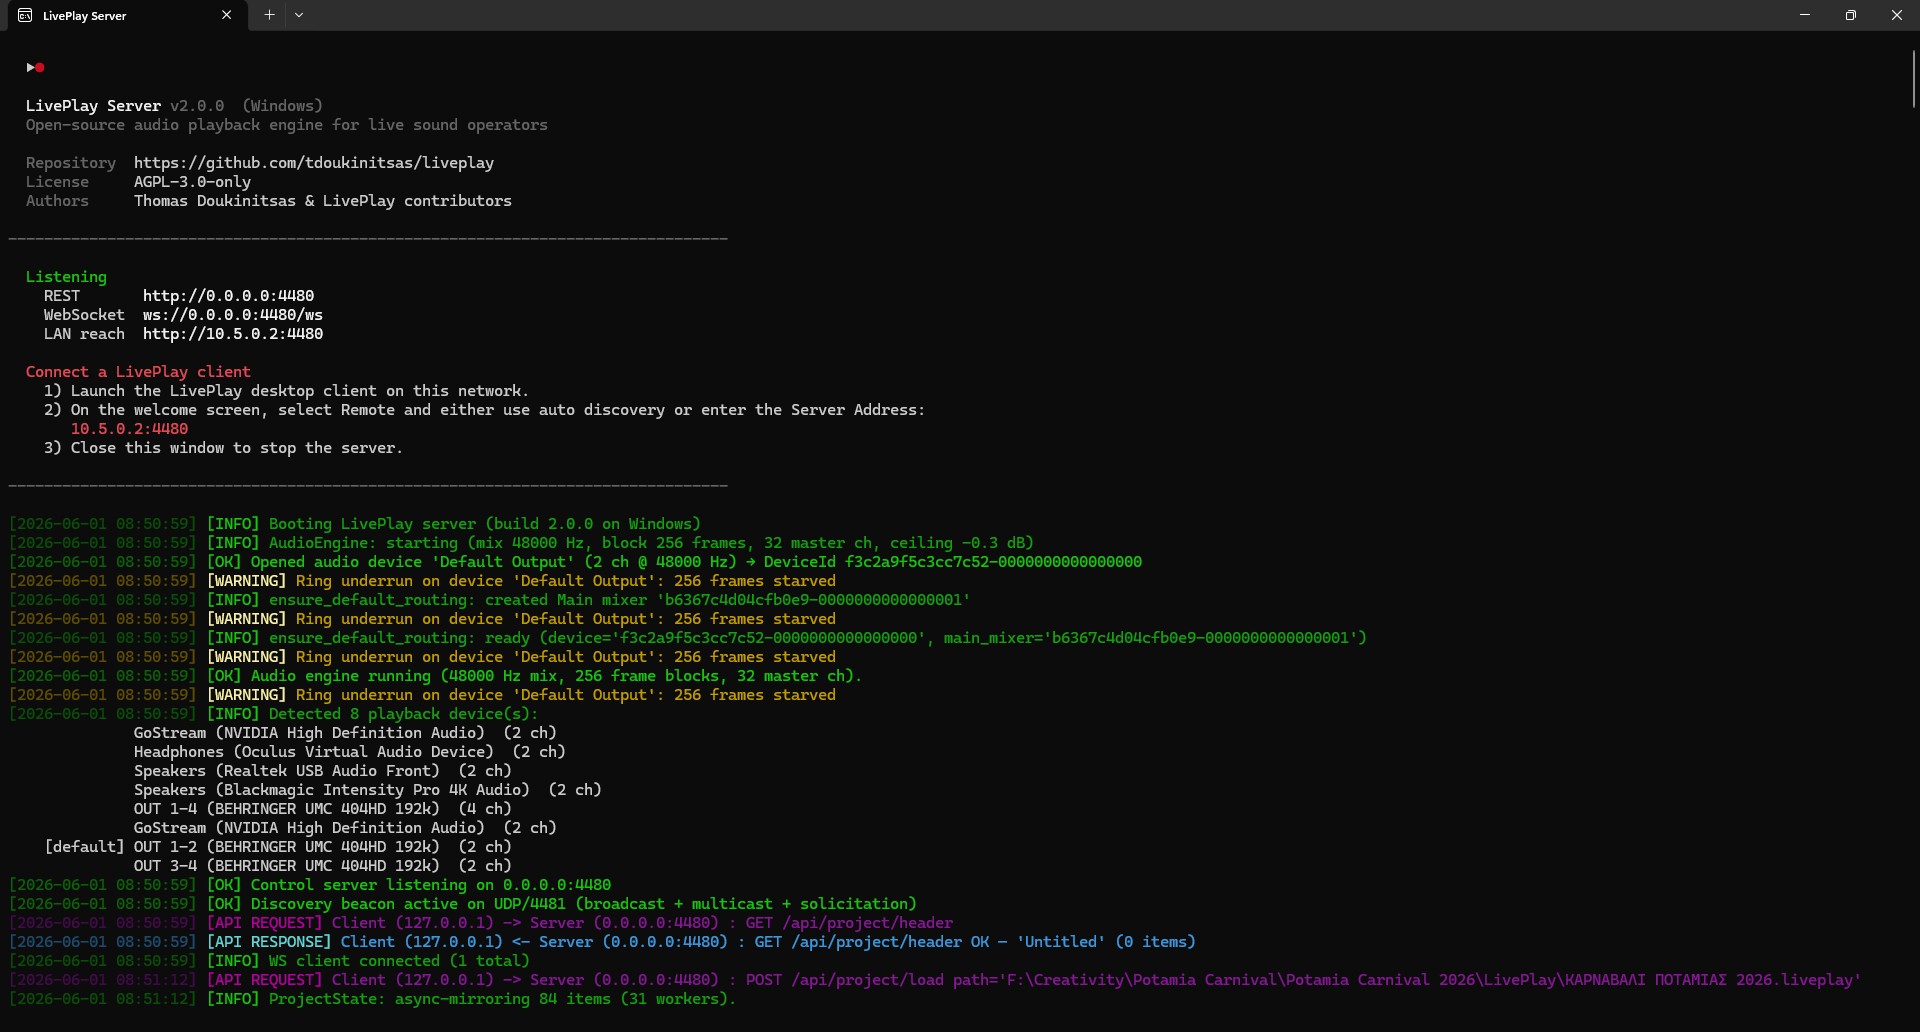Click 'ensure_default_routing: ready' log line
The height and width of the screenshot is (1032, 1920).
[x=688, y=637]
